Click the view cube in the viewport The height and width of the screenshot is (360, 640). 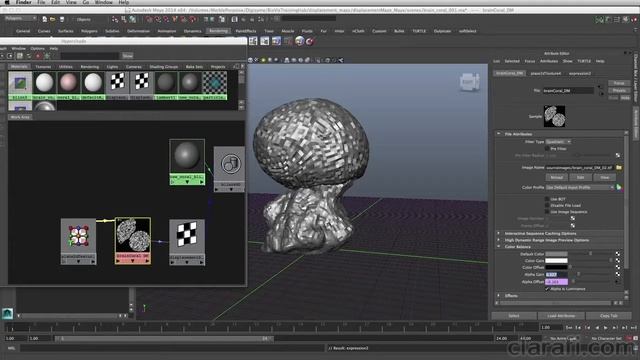469,82
